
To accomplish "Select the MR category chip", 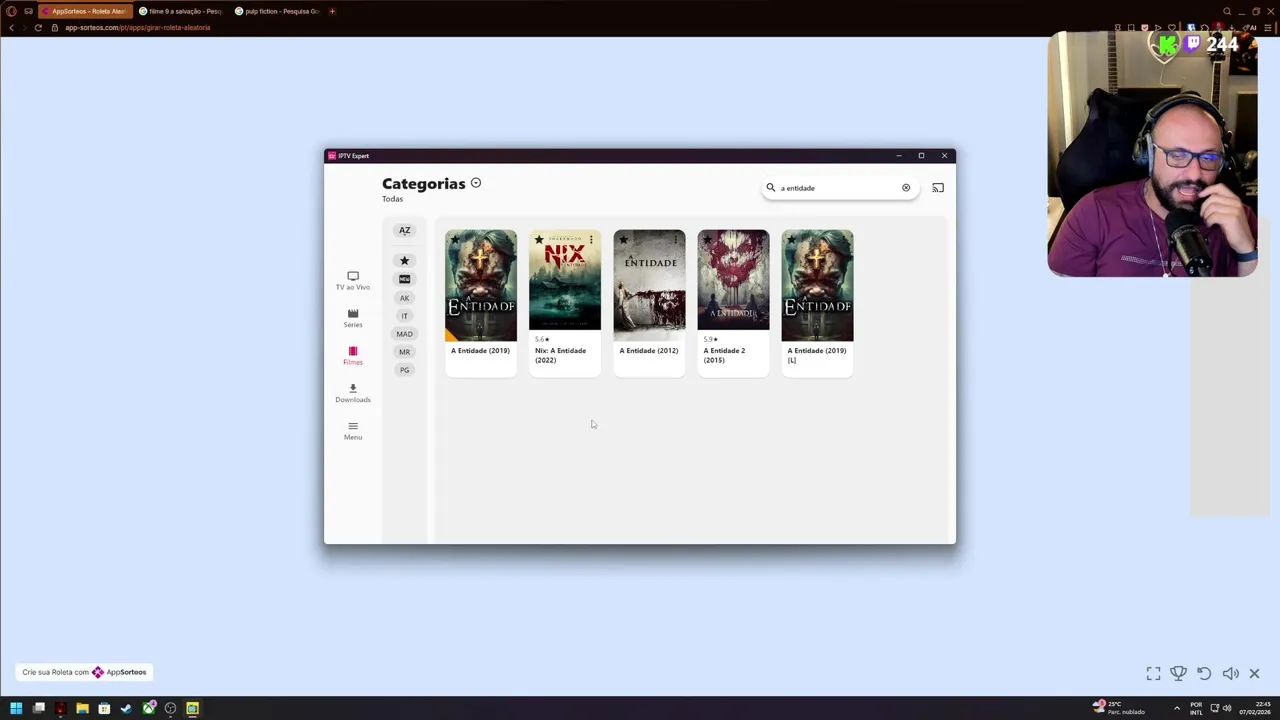I will [405, 352].
